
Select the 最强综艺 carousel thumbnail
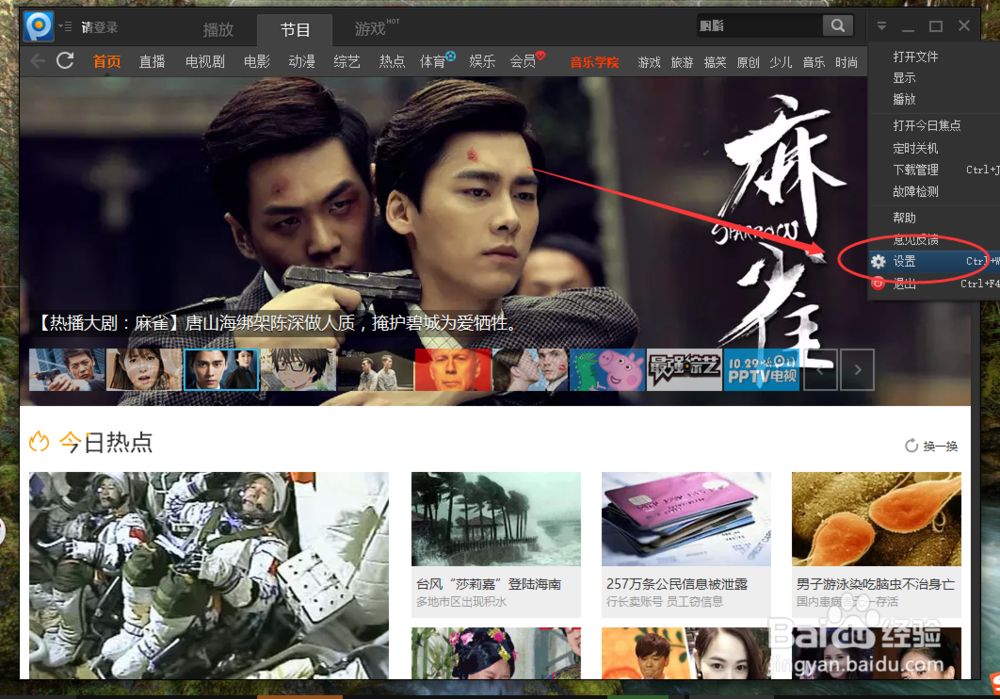click(684, 370)
